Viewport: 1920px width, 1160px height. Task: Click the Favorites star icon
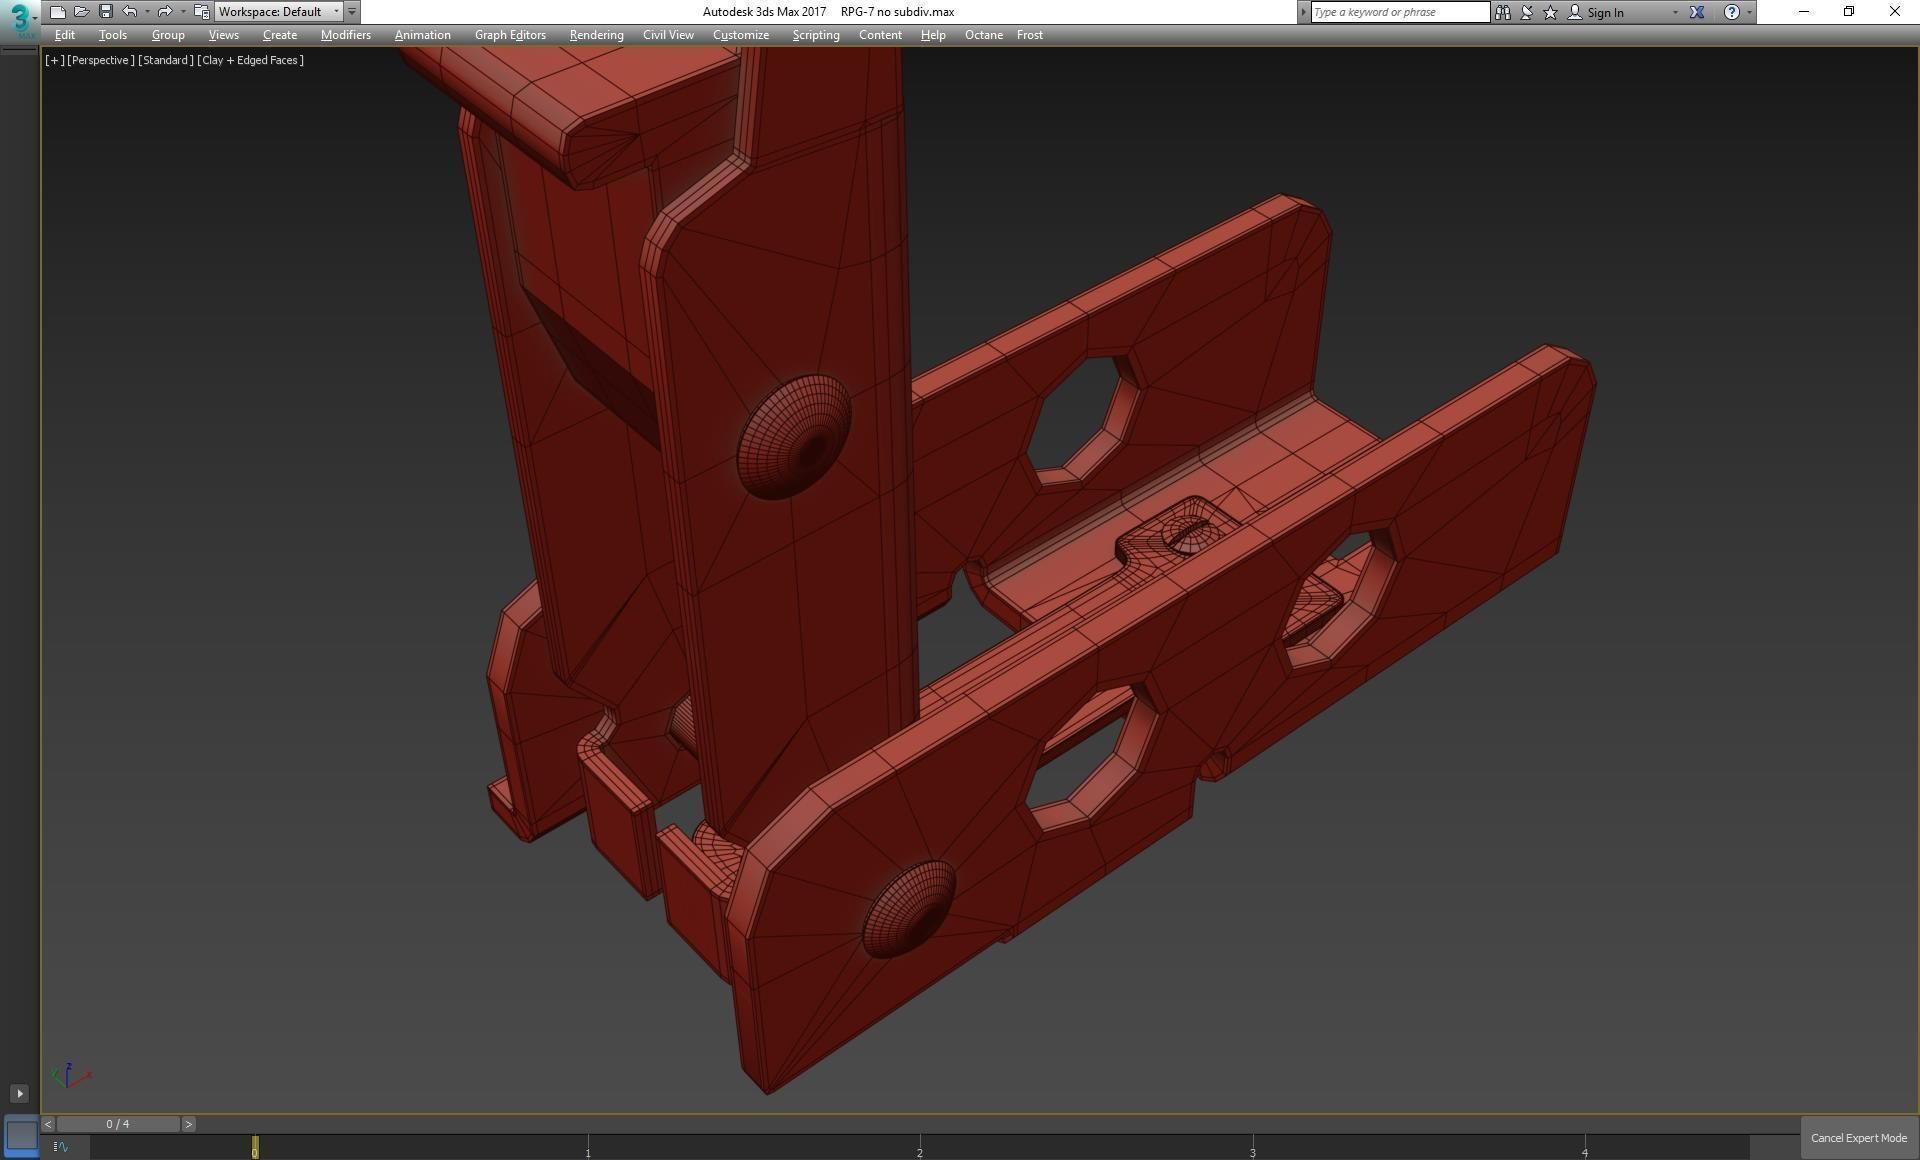point(1550,12)
